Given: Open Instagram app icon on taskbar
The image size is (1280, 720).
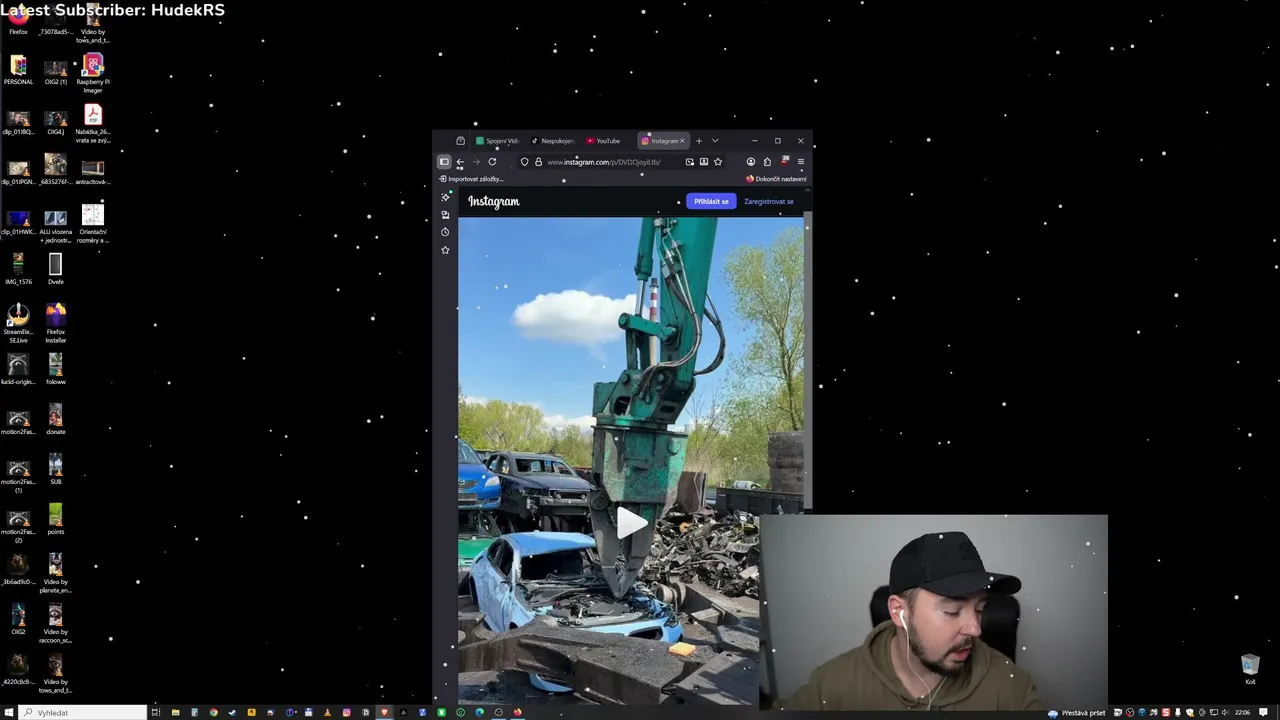Looking at the screenshot, I should pyautogui.click(x=346, y=712).
